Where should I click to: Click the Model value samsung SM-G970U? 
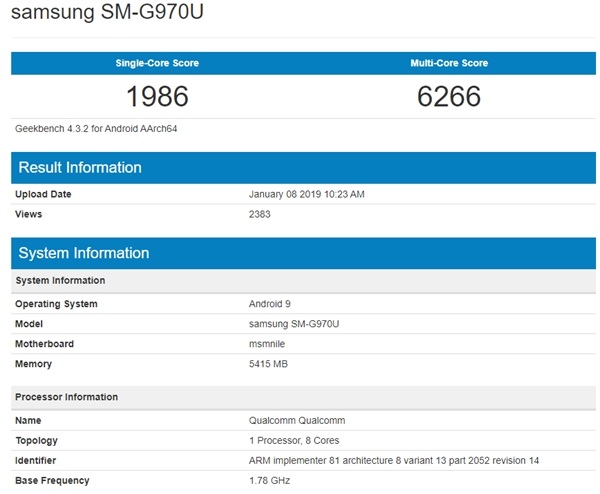coord(292,324)
